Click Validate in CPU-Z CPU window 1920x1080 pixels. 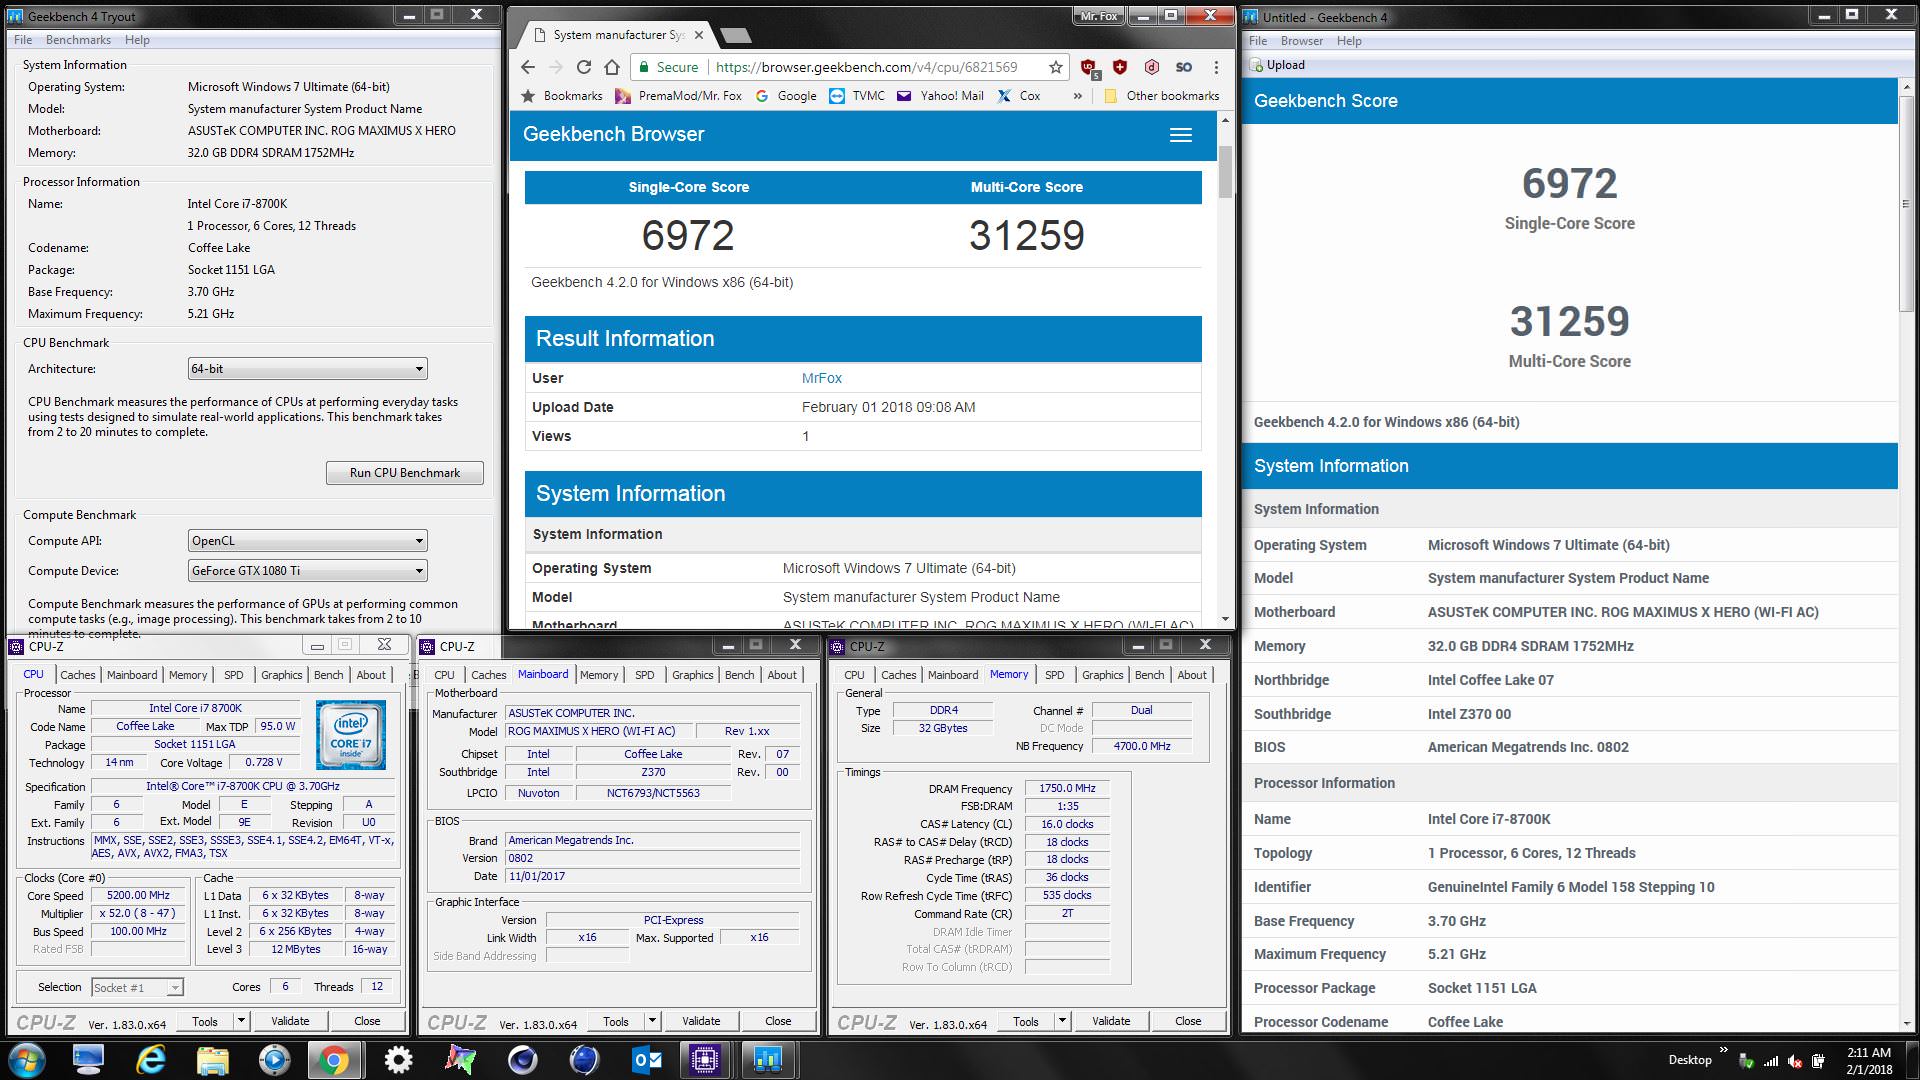pyautogui.click(x=290, y=1021)
